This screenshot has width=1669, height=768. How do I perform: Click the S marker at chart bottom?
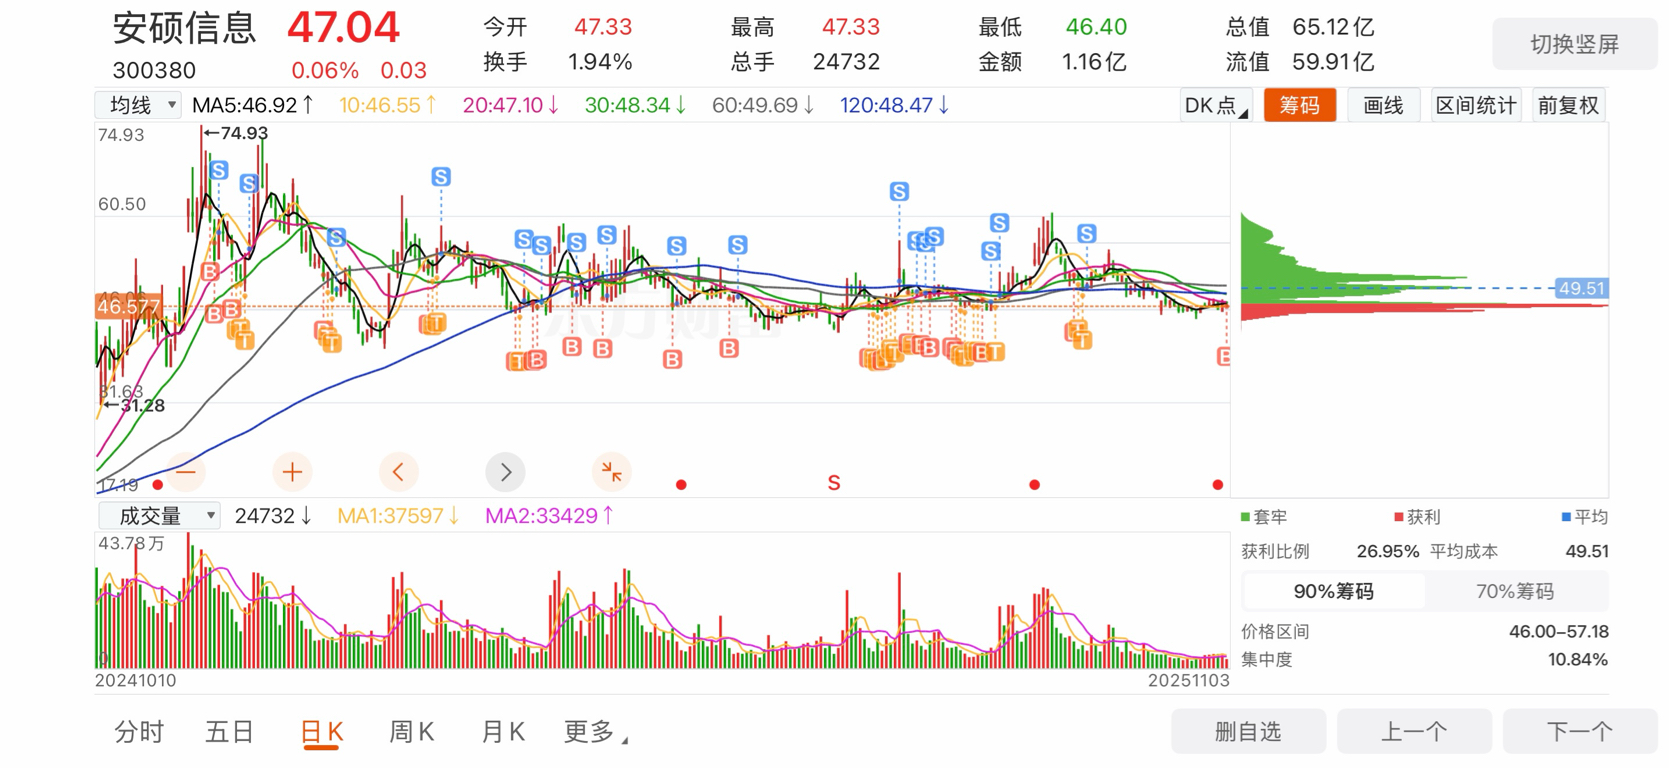click(834, 484)
